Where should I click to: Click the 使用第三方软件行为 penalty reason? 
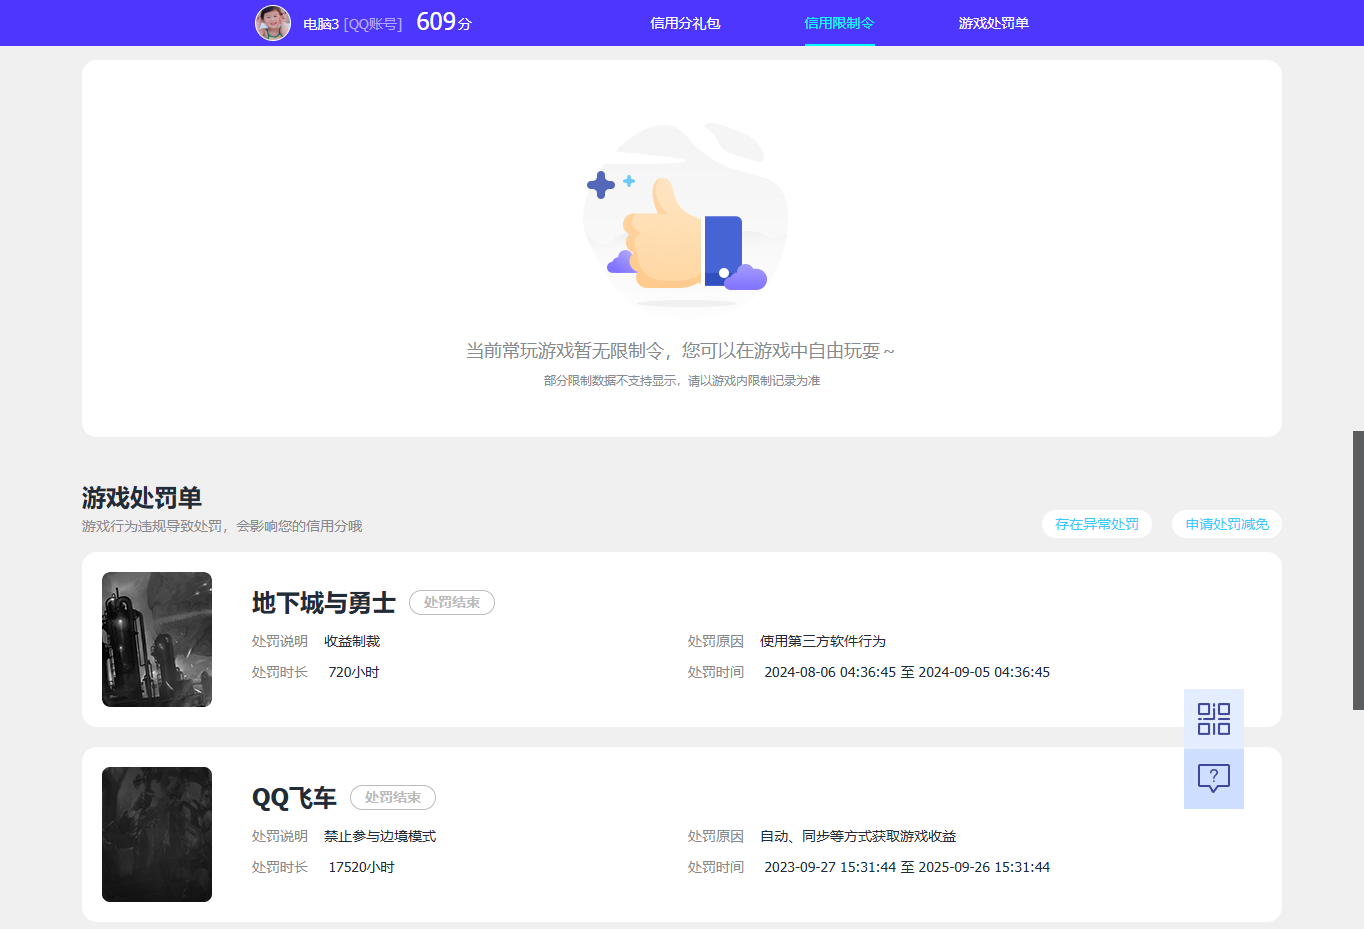click(822, 641)
